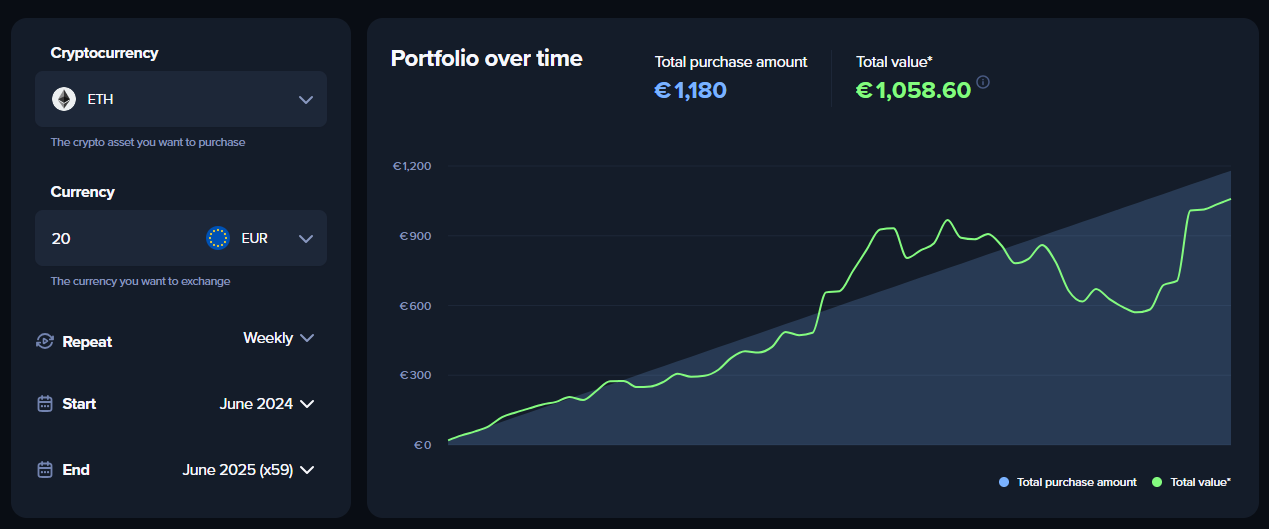Viewport: 1269px width, 529px height.
Task: Open the EUR currency selector chevron
Action: tap(306, 239)
